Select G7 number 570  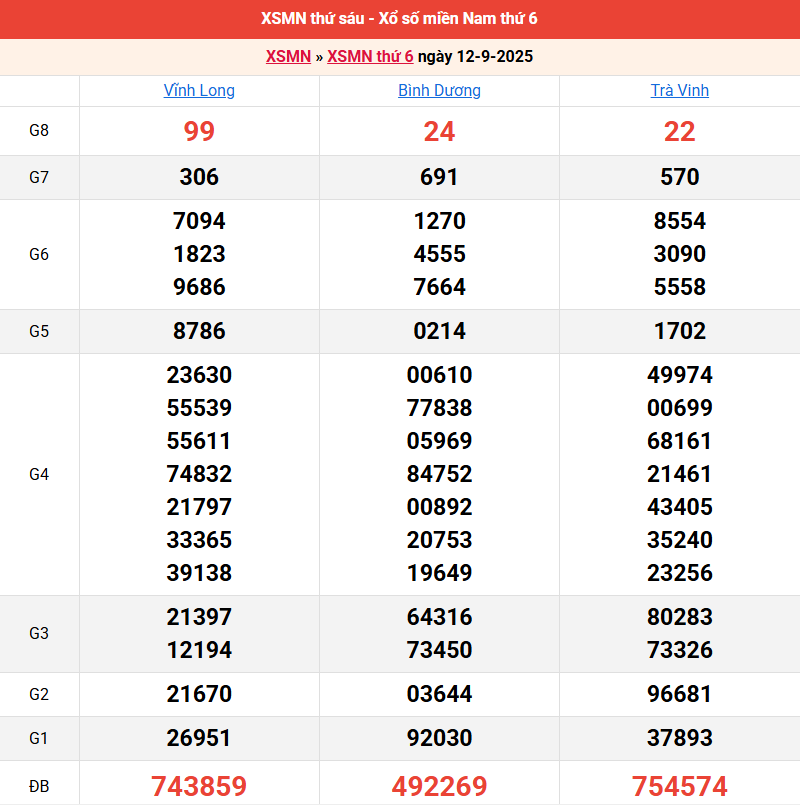[680, 177]
